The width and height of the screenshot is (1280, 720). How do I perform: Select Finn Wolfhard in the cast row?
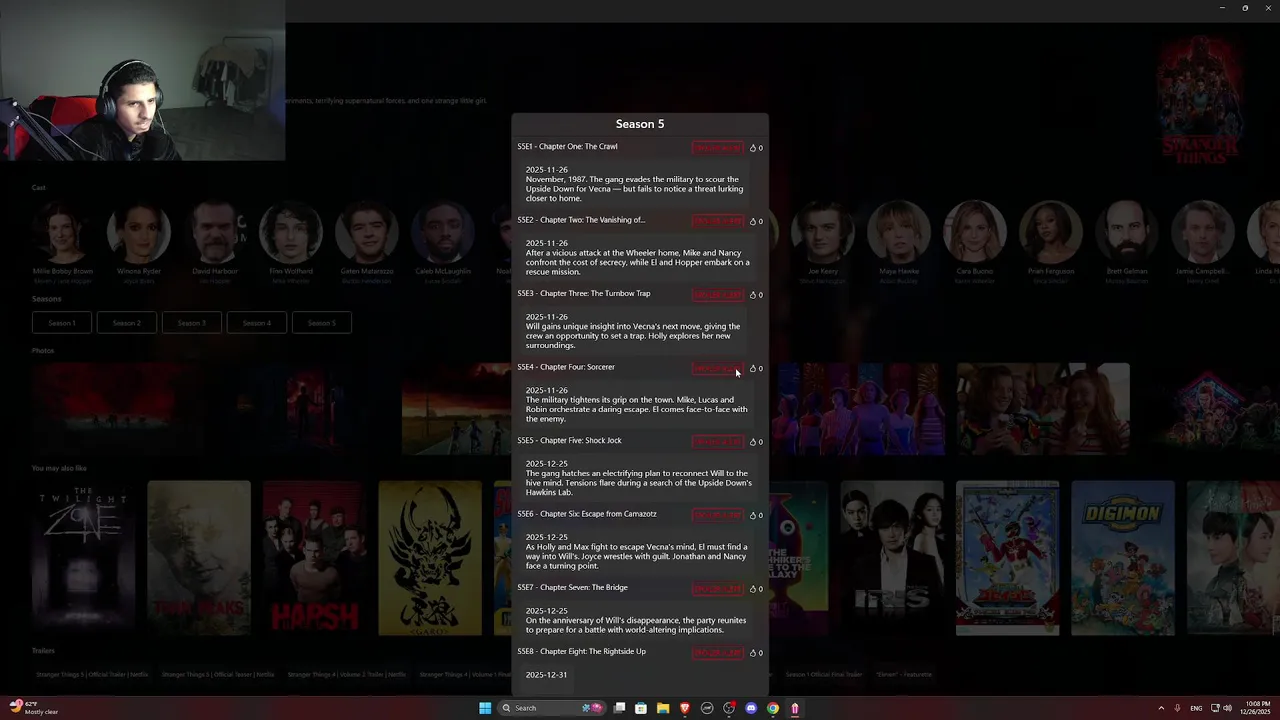coord(291,233)
